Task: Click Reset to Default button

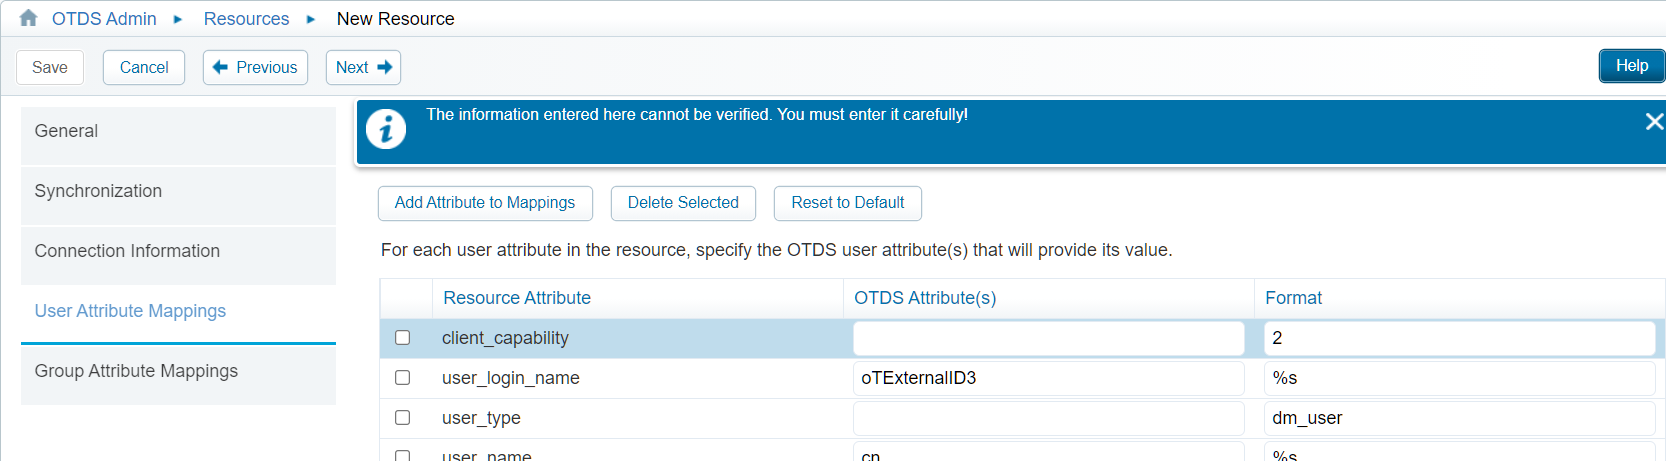Action: [847, 203]
